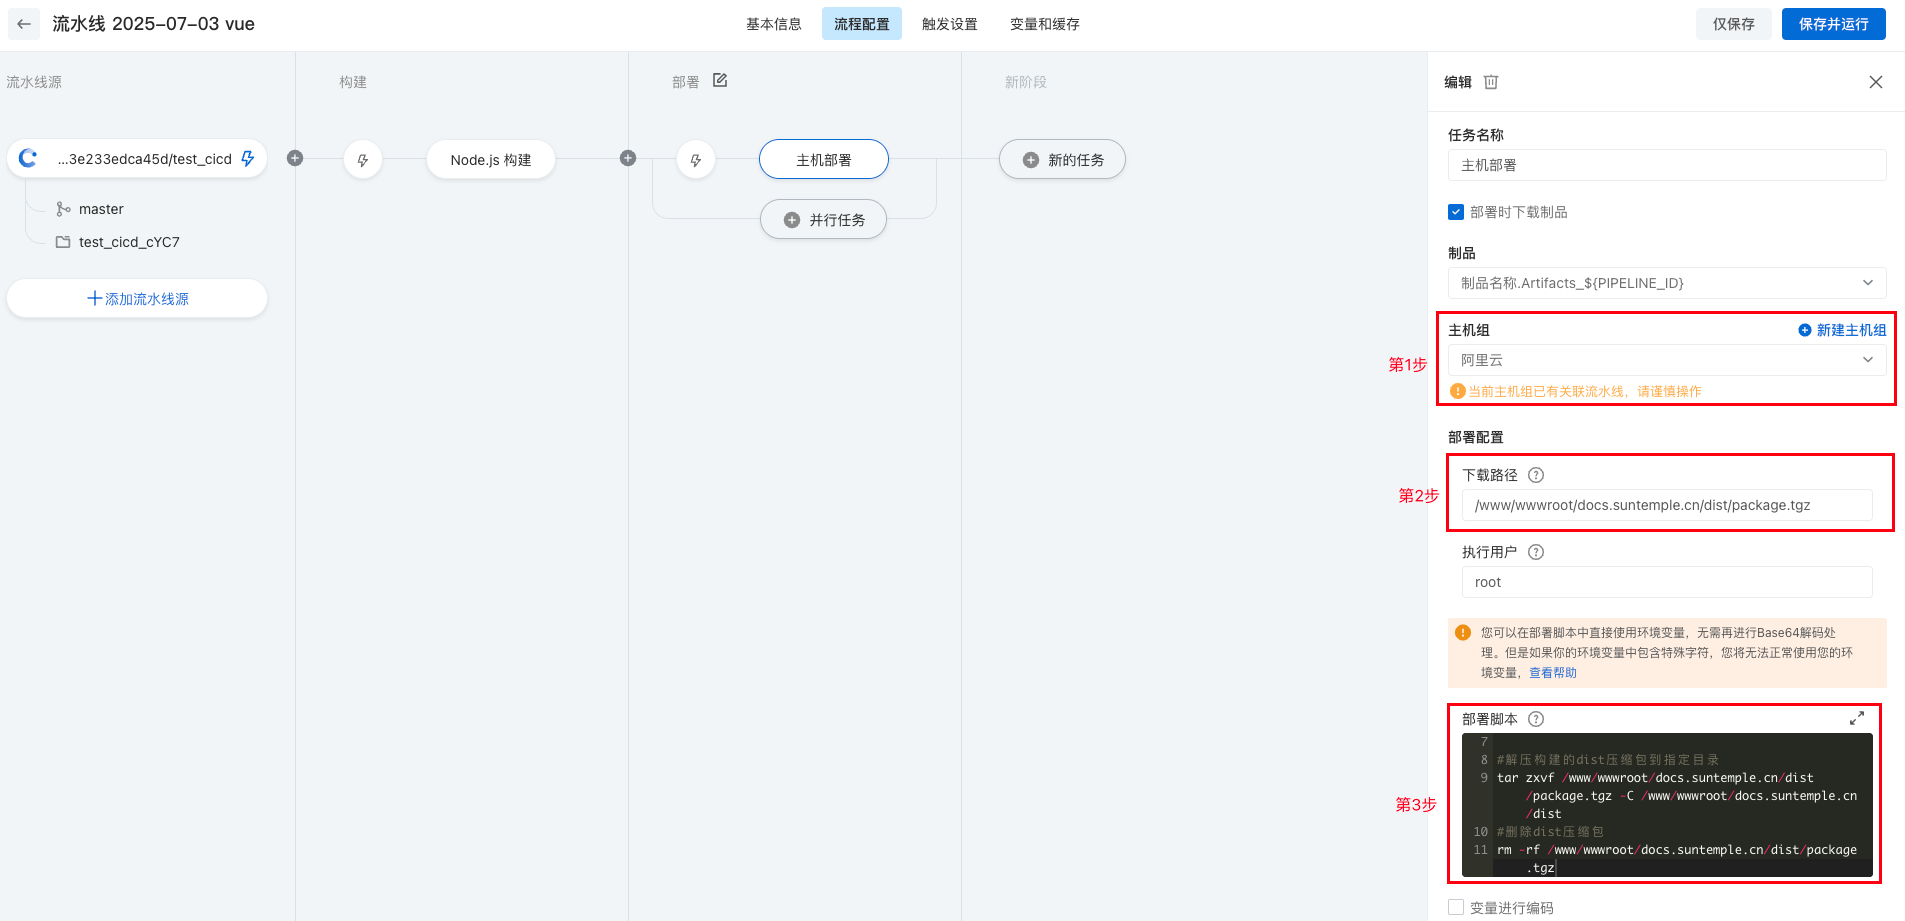The width and height of the screenshot is (1905, 921).
Task: Click the lightning trigger icon before Node.js 构建
Action: click(x=363, y=160)
